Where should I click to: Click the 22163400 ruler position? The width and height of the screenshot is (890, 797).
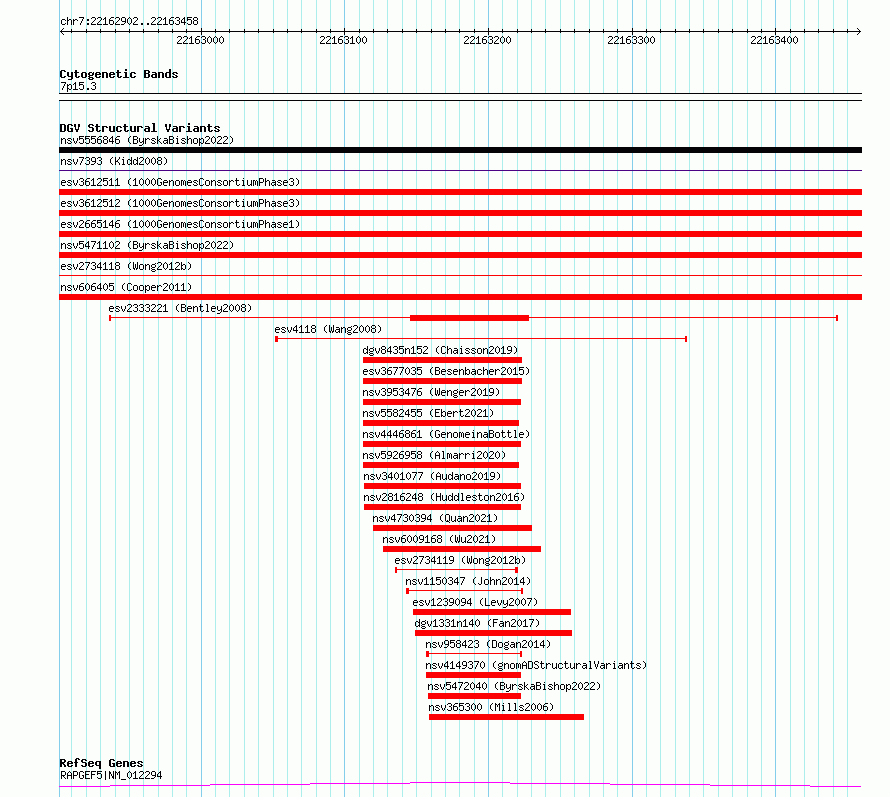[x=774, y=40]
